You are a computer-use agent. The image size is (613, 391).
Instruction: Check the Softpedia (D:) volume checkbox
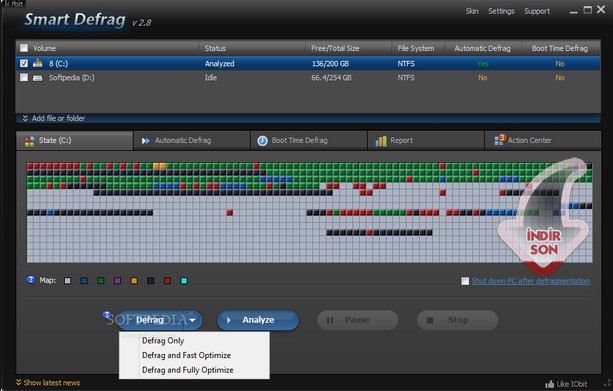click(24, 77)
